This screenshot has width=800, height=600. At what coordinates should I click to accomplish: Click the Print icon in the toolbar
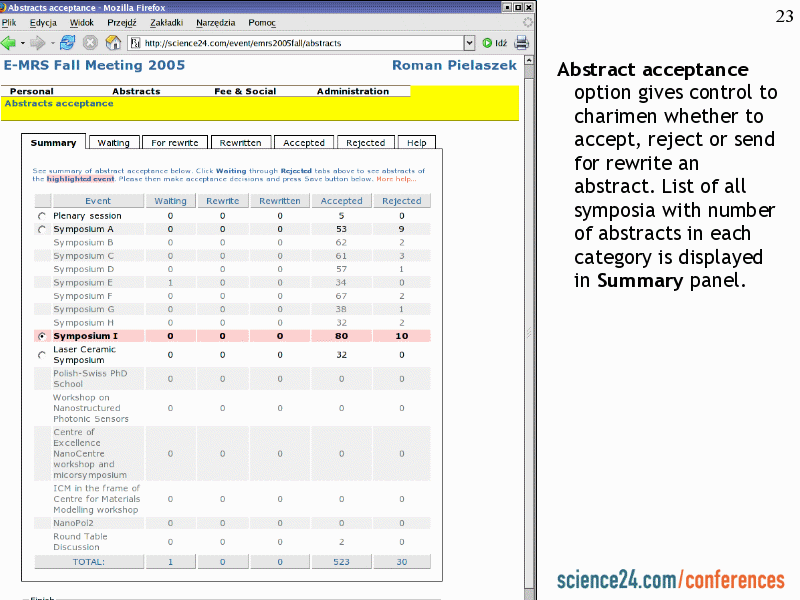point(521,43)
